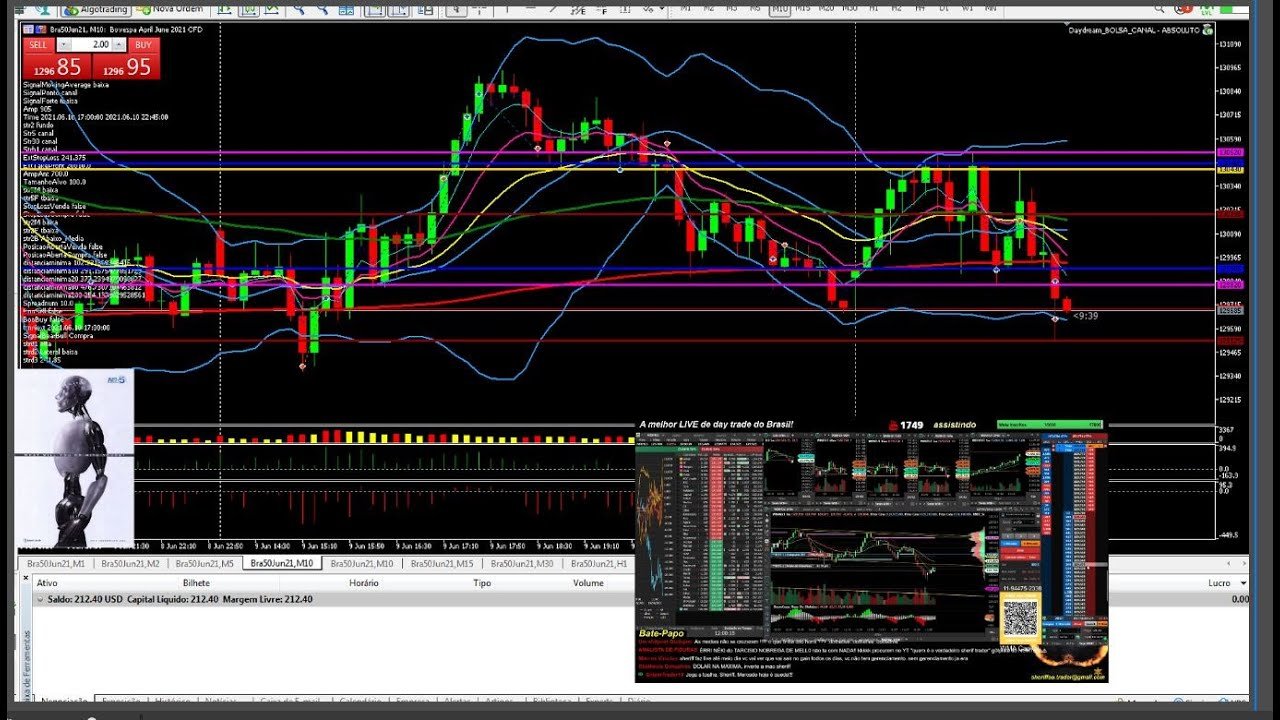Sort by Bilhete column header
1280x720 pixels.
click(196, 583)
